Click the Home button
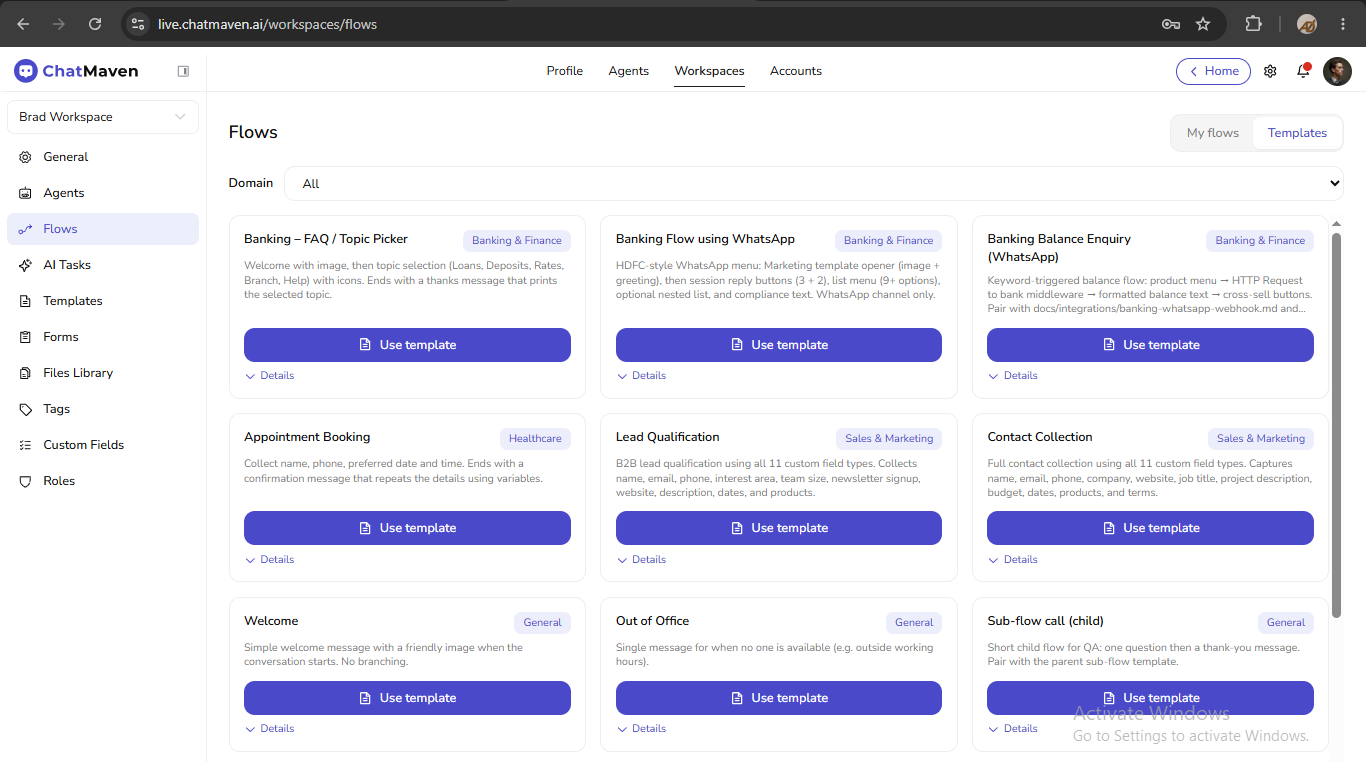This screenshot has height=762, width=1366. point(1213,71)
